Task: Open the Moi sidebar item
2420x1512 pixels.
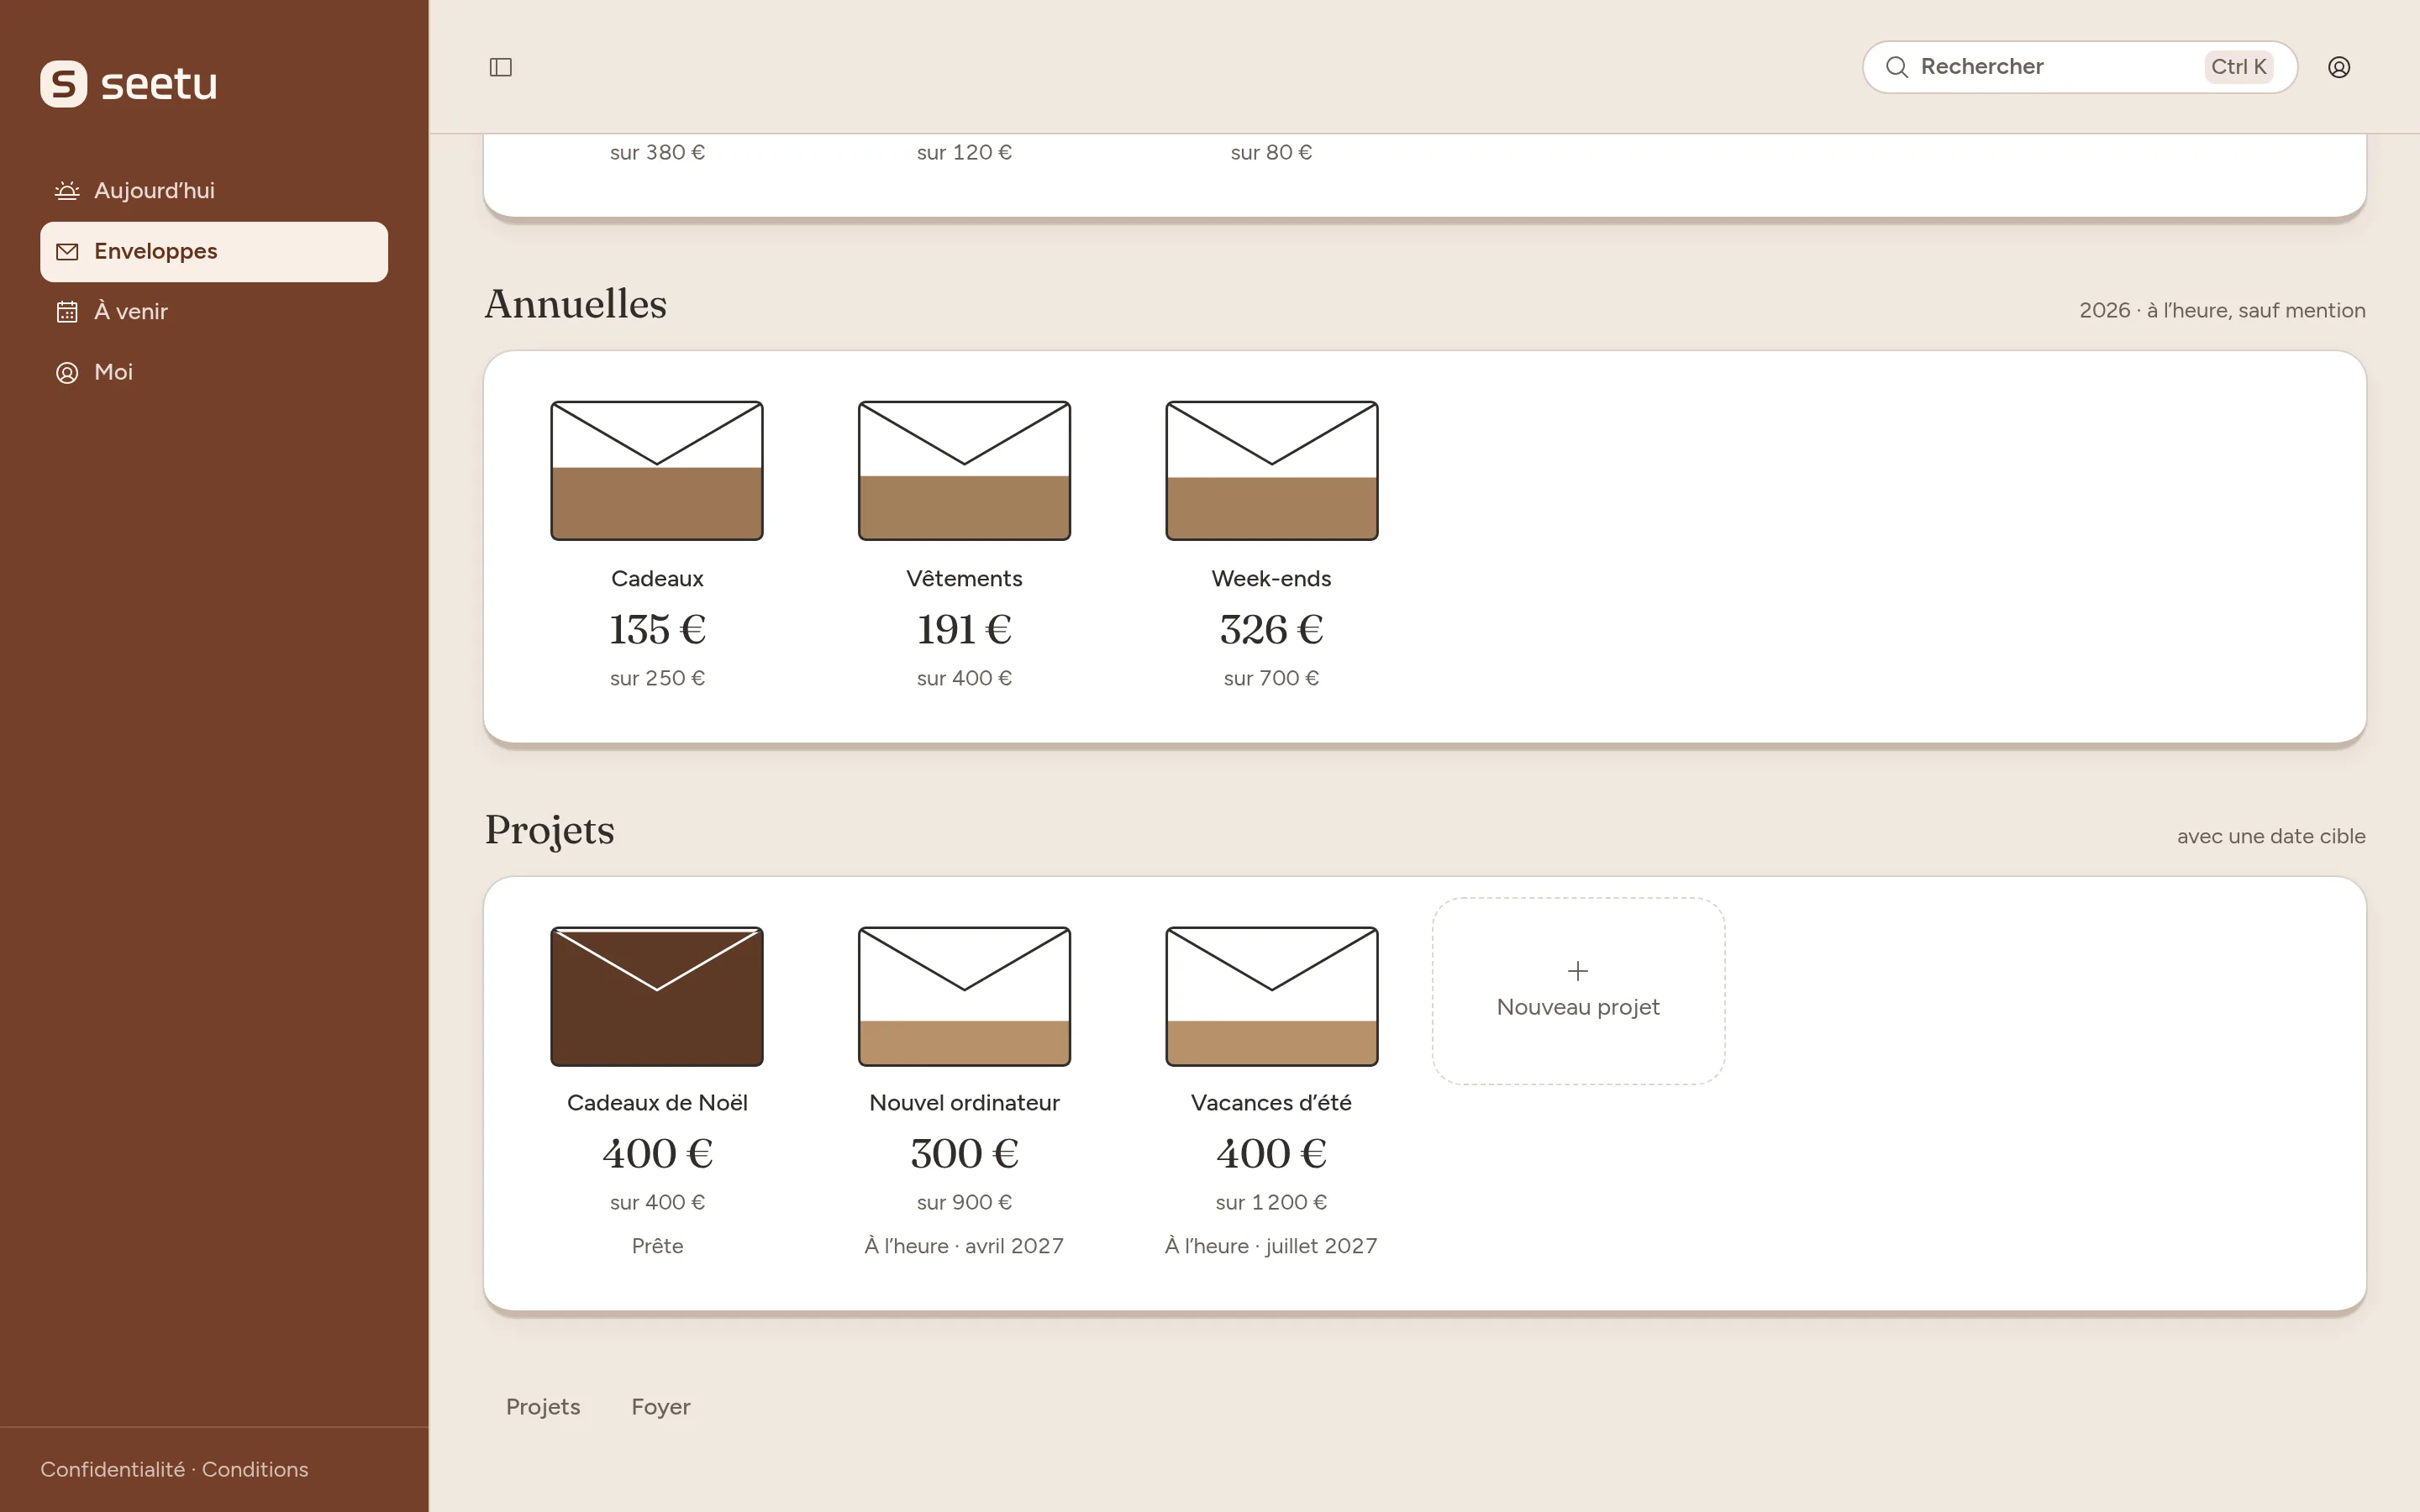Action: click(214, 372)
